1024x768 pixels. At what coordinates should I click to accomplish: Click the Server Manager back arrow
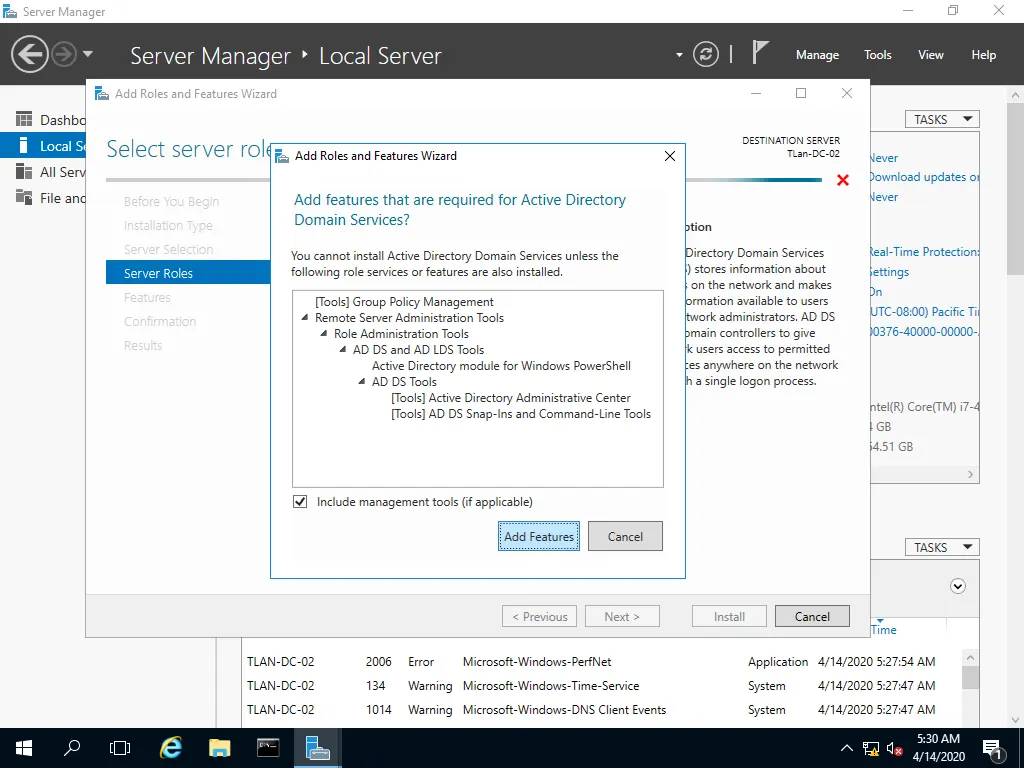pyautogui.click(x=29, y=54)
